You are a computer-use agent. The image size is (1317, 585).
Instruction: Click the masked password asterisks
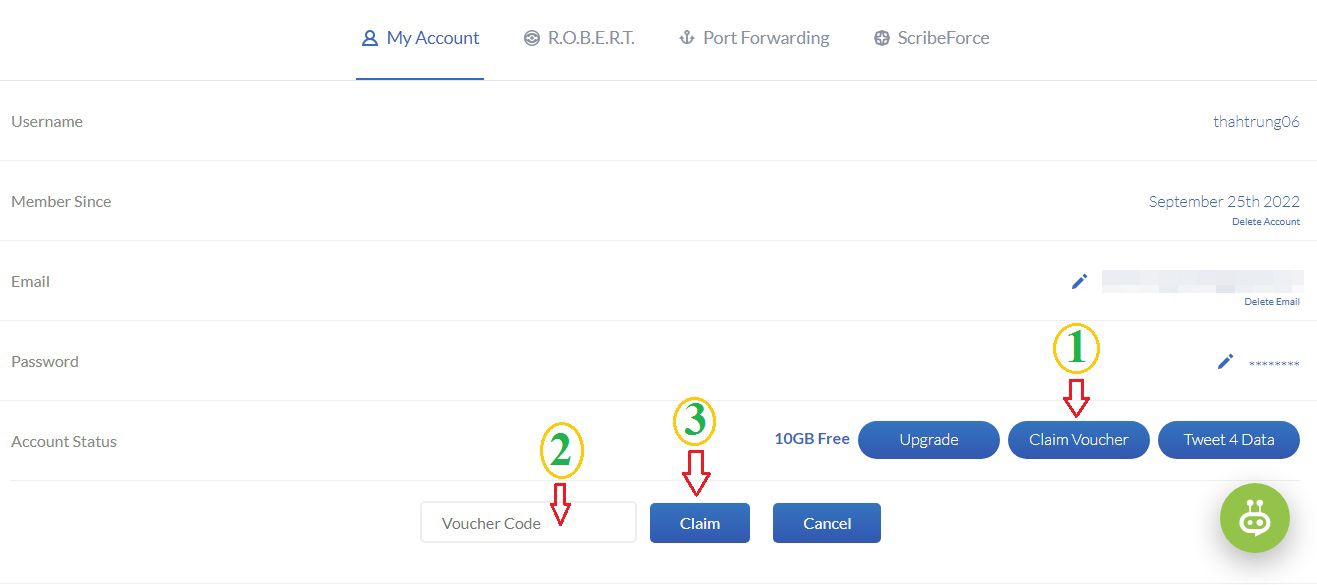pos(1274,365)
